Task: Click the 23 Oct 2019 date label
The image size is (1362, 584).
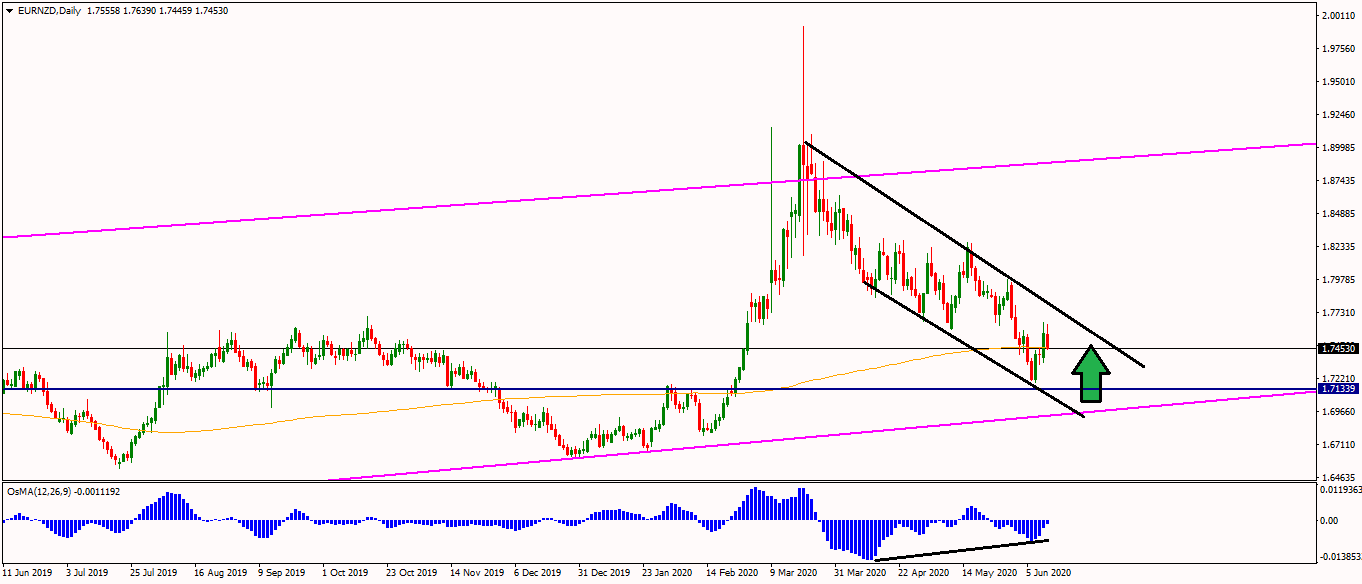Action: tap(412, 573)
